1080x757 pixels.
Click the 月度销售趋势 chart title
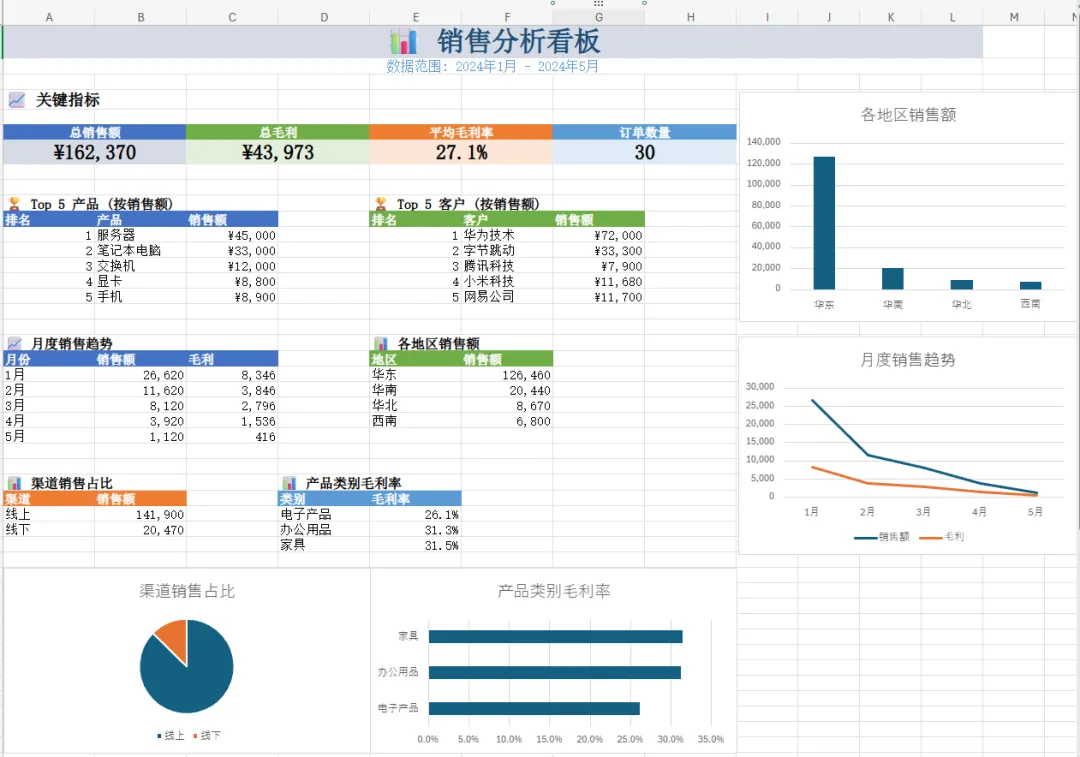click(x=908, y=360)
